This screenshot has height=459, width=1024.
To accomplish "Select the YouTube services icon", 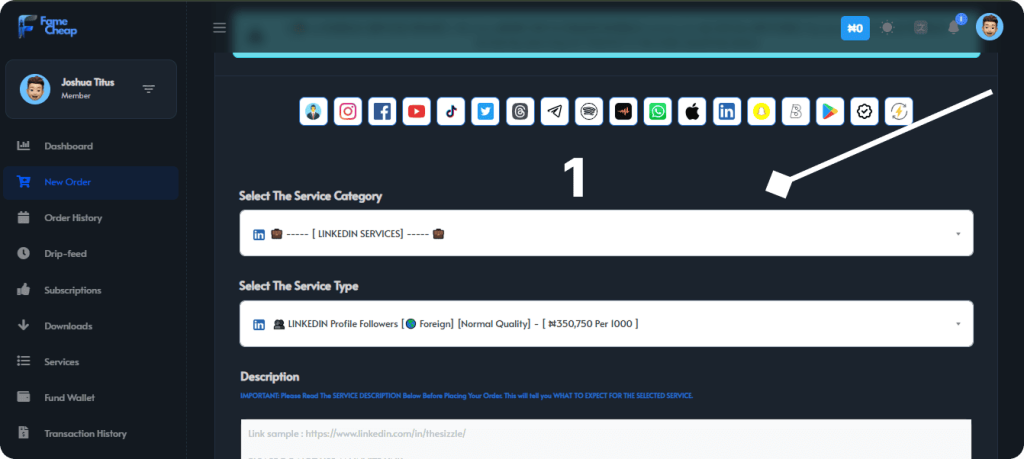I will 417,112.
